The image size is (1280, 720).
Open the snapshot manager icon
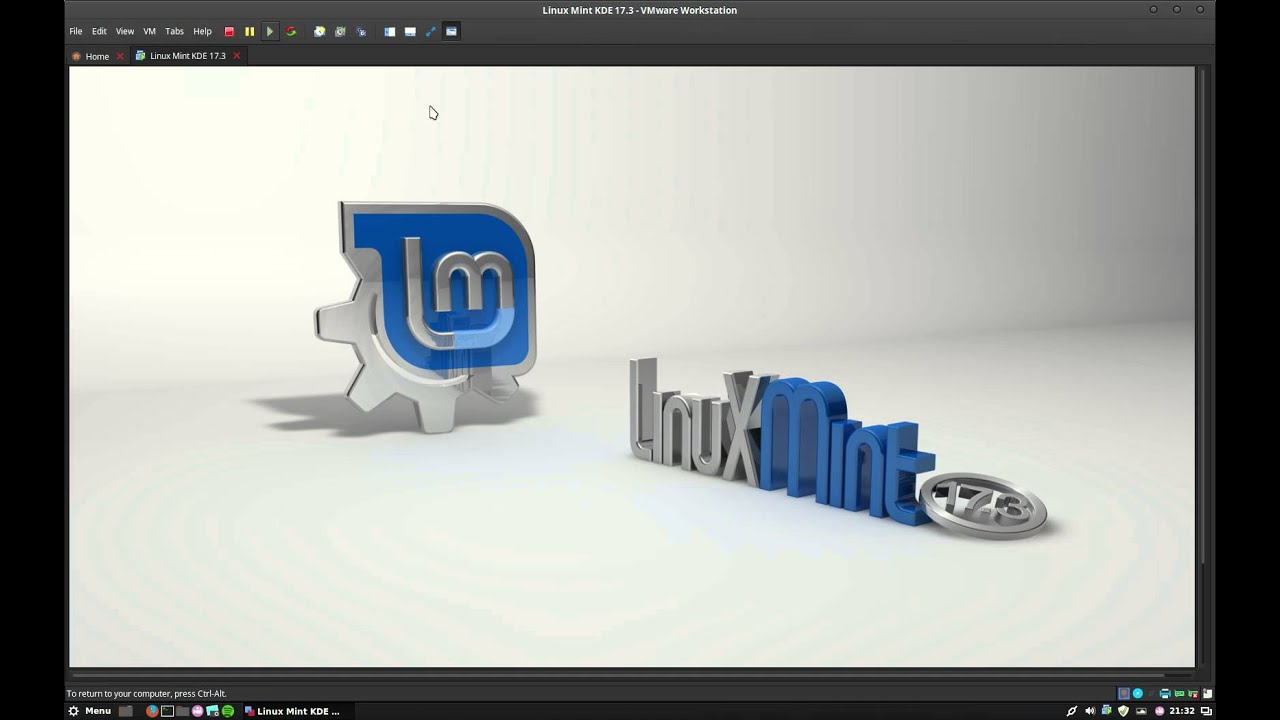(x=361, y=31)
